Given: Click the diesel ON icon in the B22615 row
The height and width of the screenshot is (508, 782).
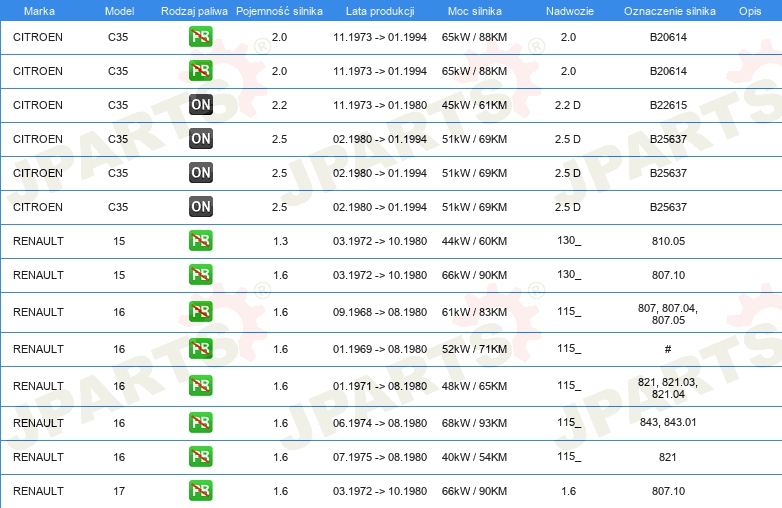Looking at the screenshot, I should (200, 105).
